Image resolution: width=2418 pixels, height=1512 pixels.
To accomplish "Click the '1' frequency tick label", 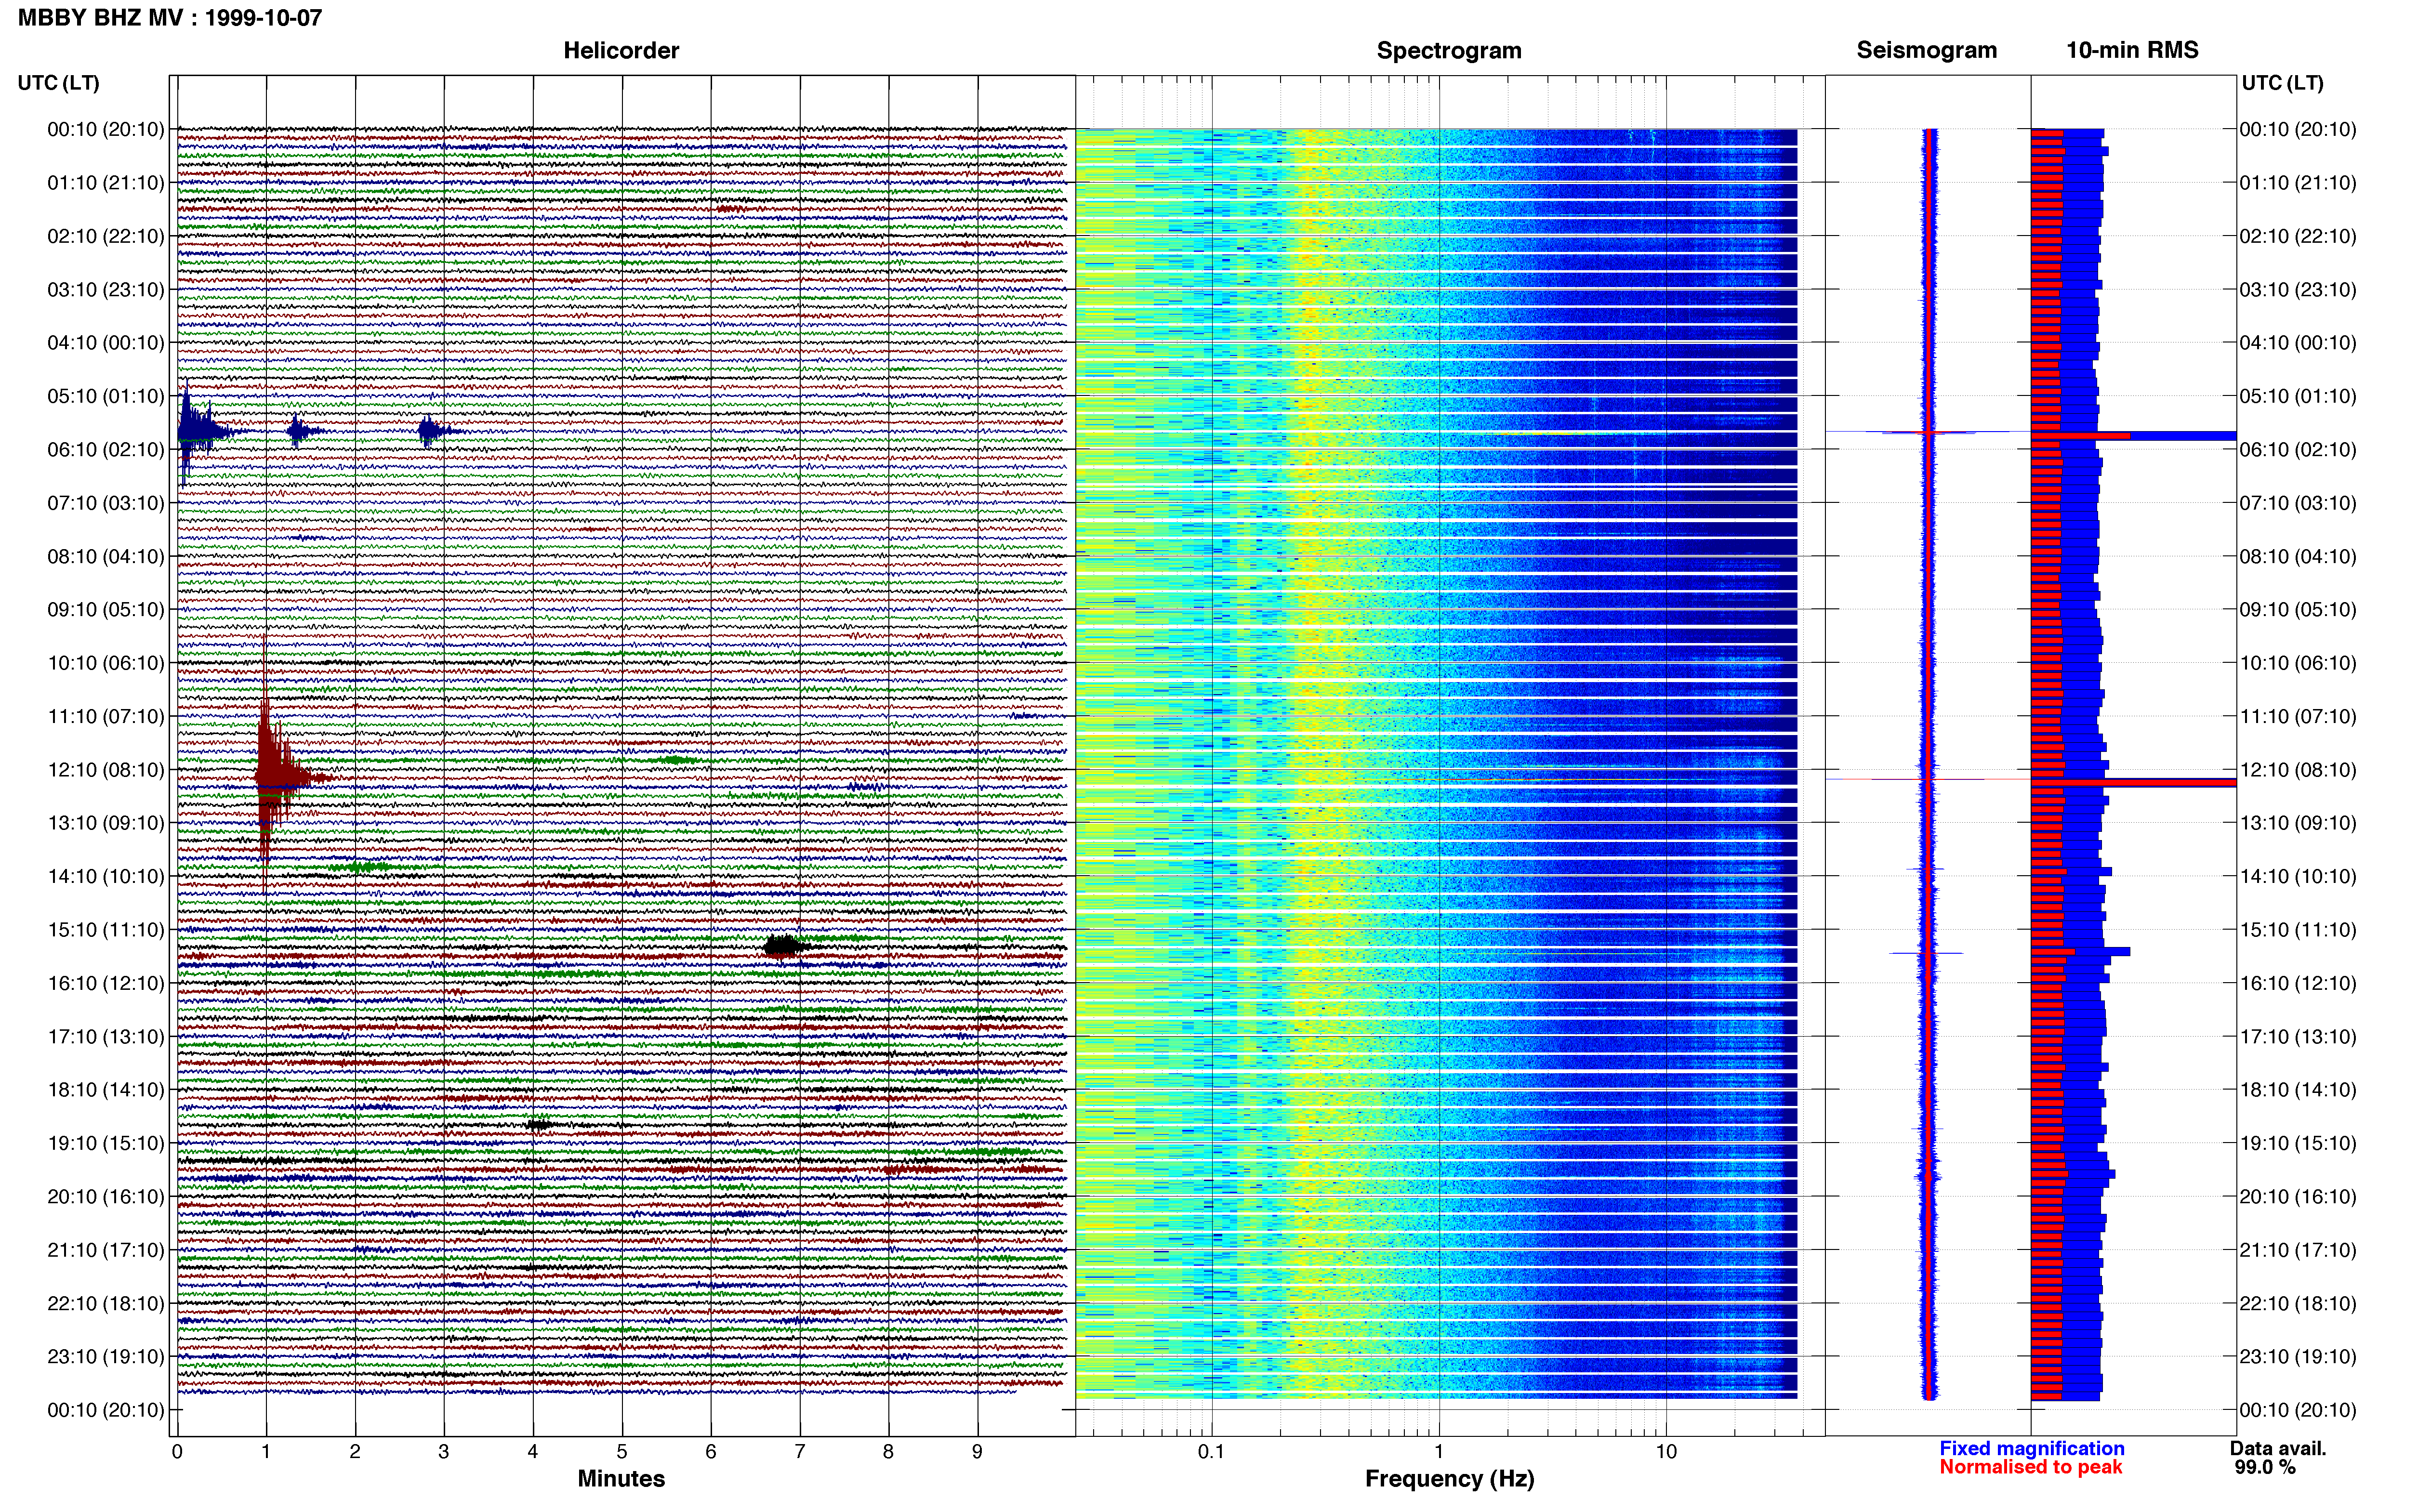I will 1439,1451.
